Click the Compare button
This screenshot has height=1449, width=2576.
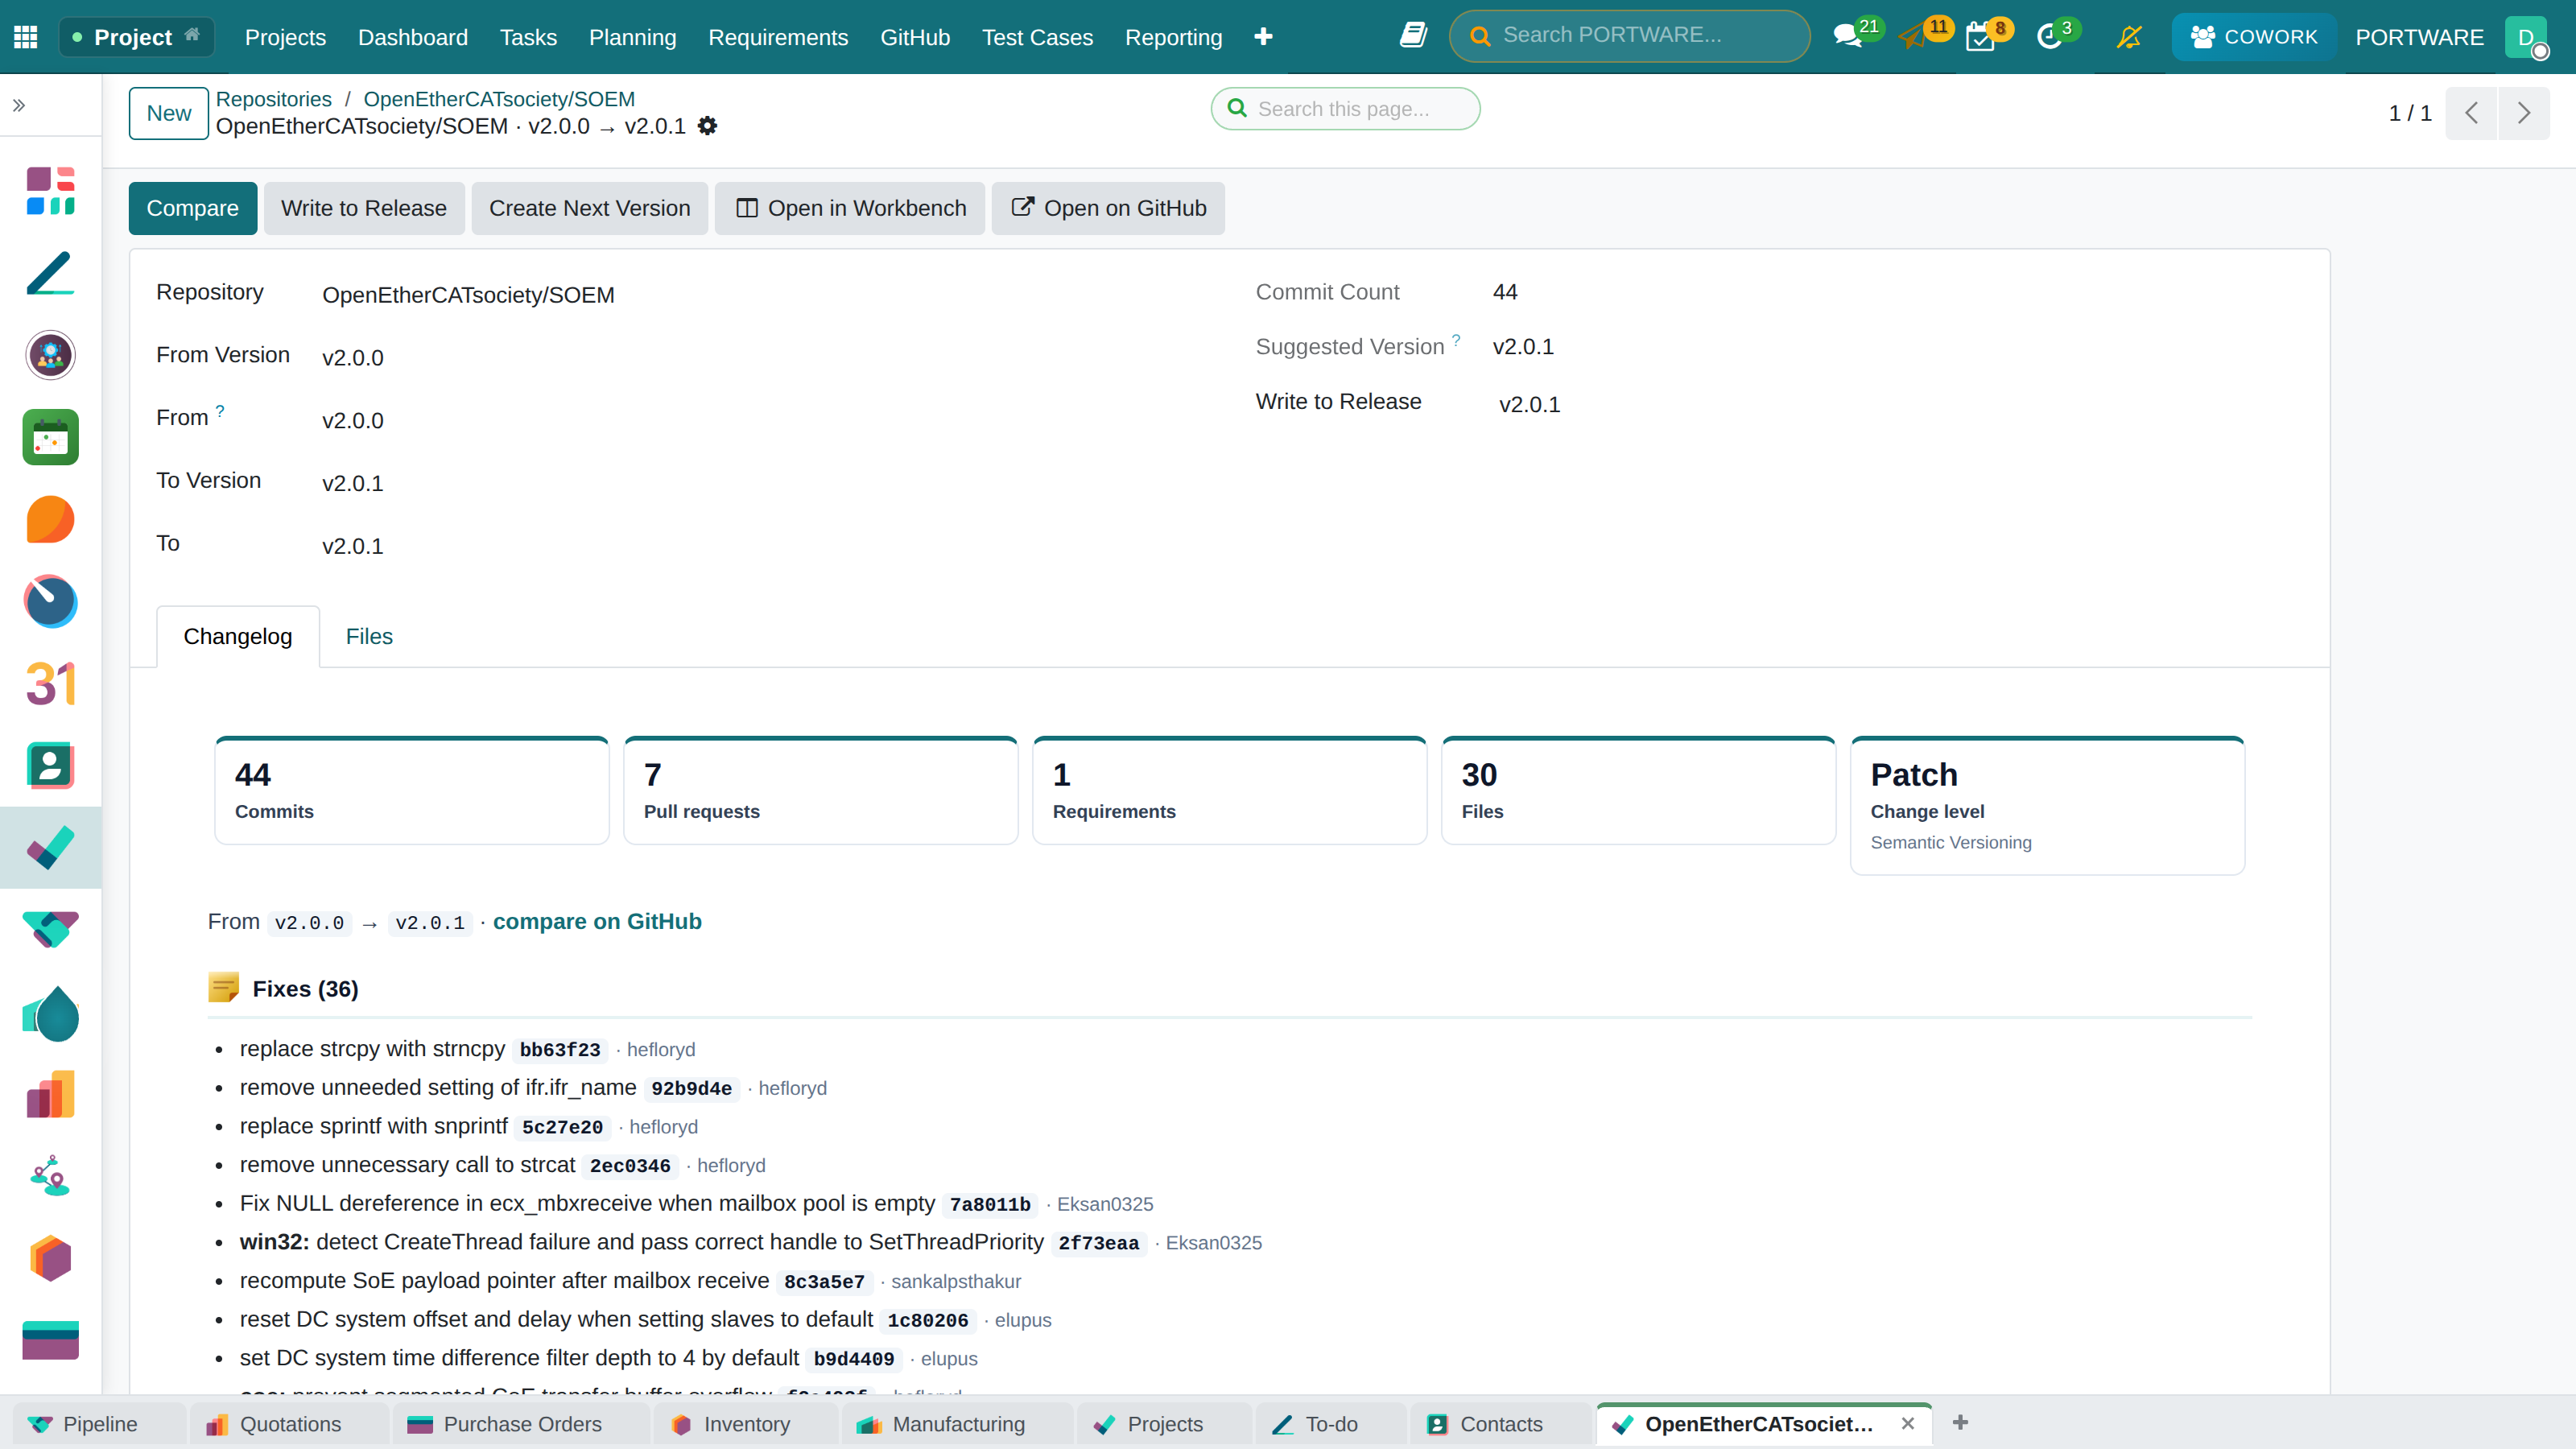click(192, 208)
